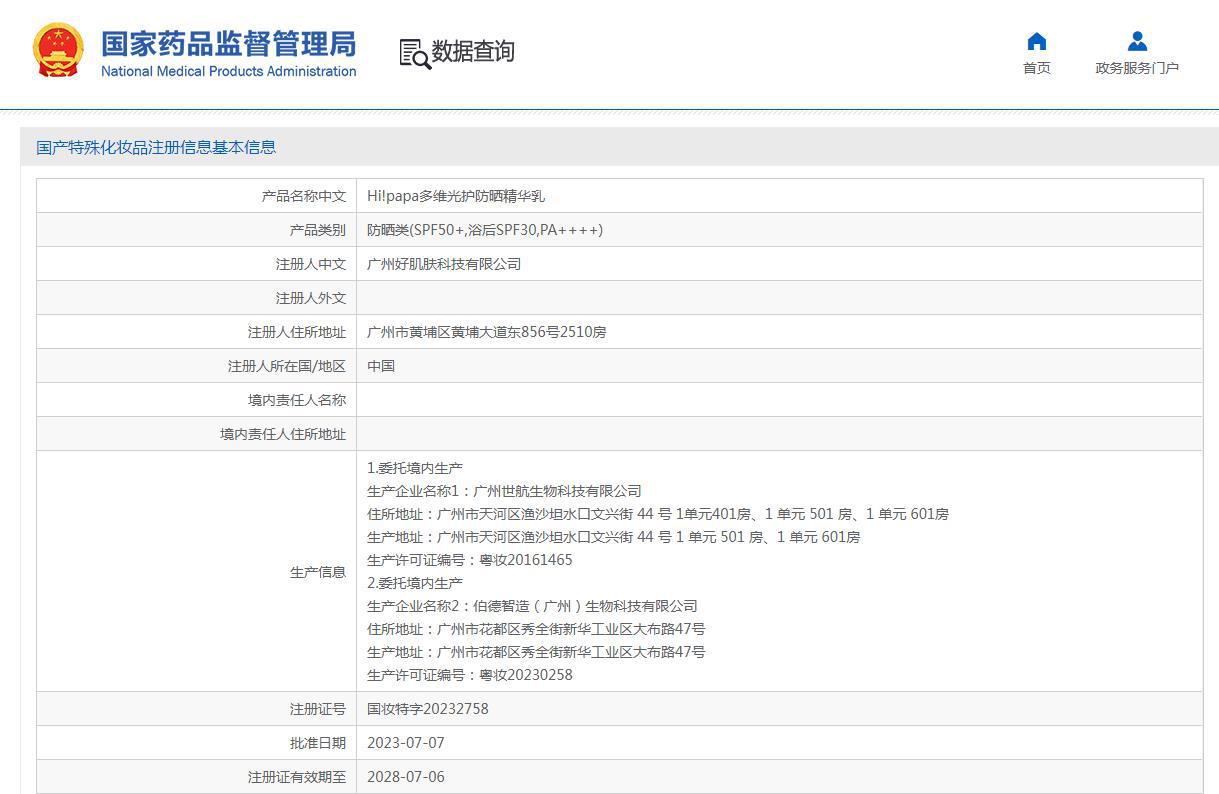Screen dimensions: 1219x794
Task: Click the 注册人所在国/地区 label
Action: pos(287,366)
